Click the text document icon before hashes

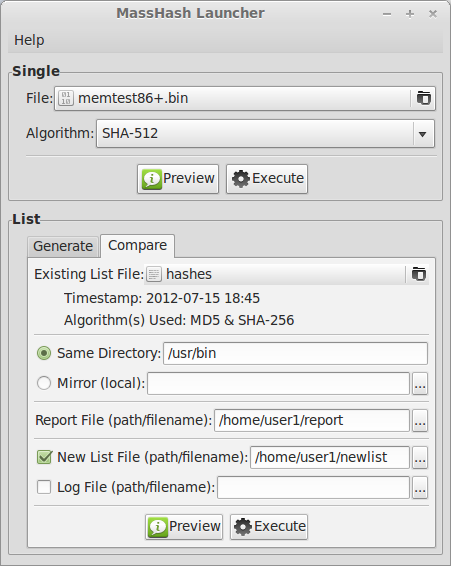pyautogui.click(x=154, y=274)
